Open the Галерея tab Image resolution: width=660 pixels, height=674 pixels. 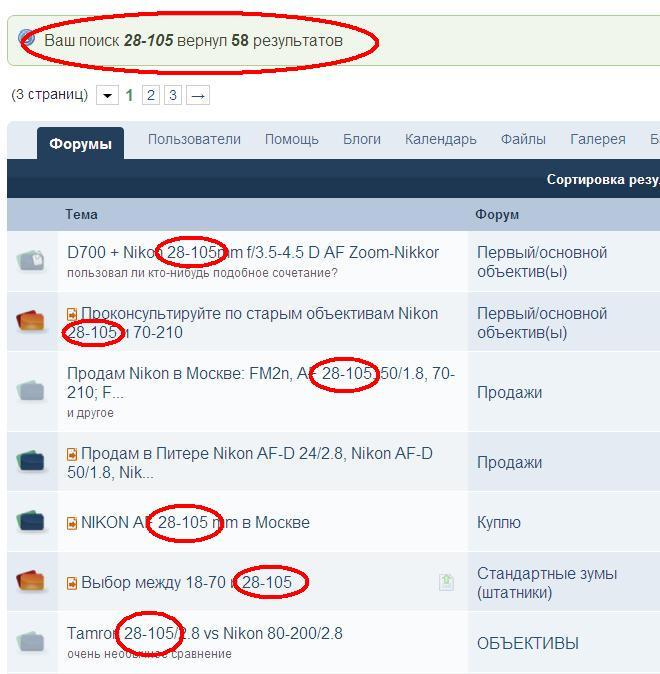(598, 139)
